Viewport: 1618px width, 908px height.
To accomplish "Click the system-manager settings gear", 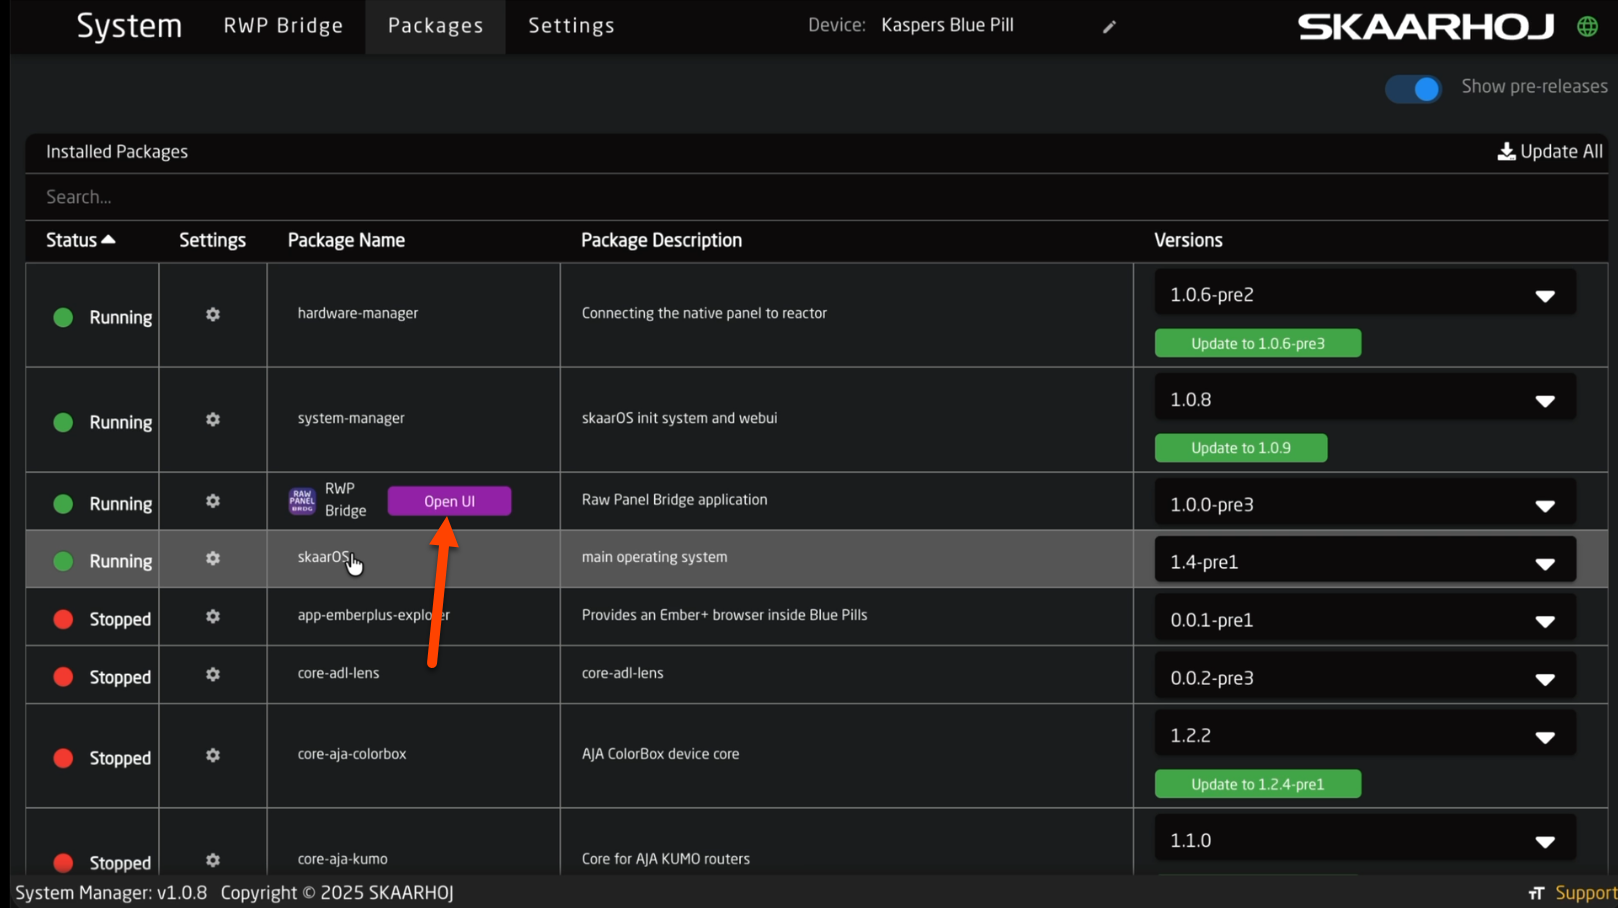I will coord(213,420).
